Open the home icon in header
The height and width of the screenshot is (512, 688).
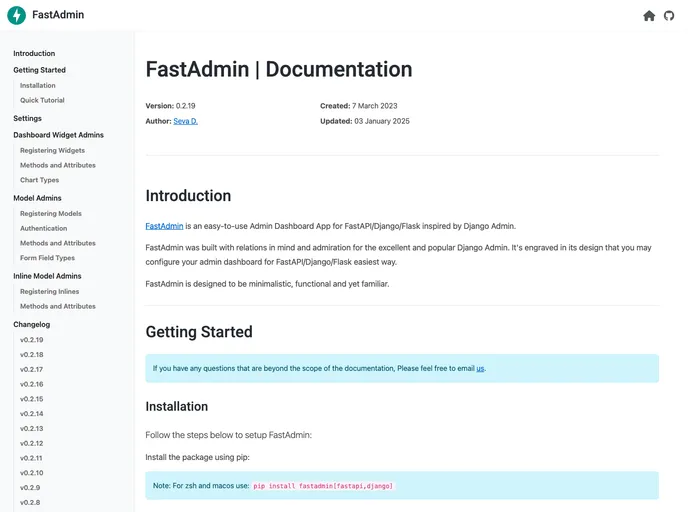coord(649,16)
